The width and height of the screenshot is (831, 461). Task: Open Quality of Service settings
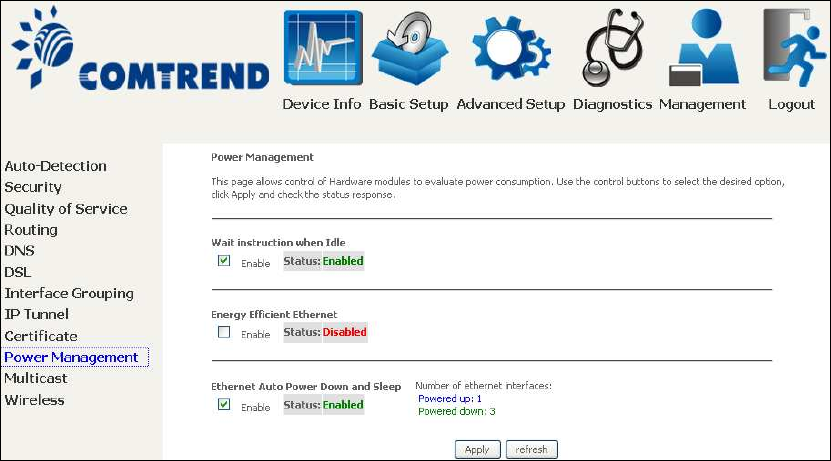point(66,209)
